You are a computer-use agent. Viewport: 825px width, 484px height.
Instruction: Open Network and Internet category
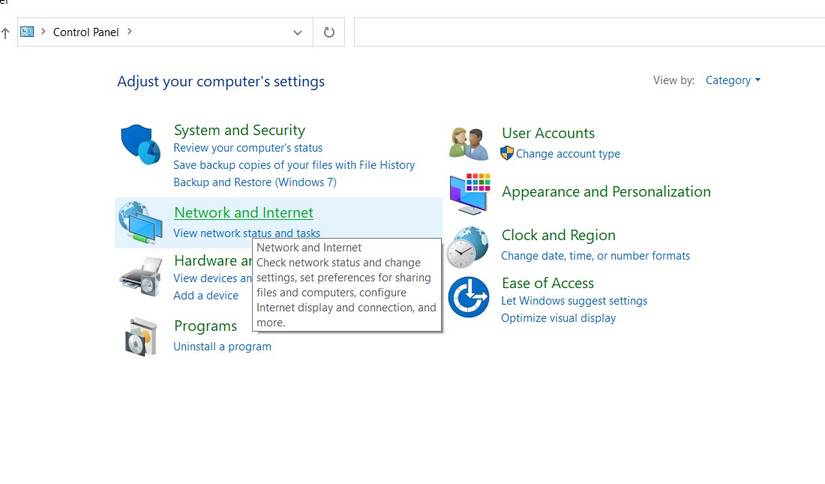[x=244, y=213]
